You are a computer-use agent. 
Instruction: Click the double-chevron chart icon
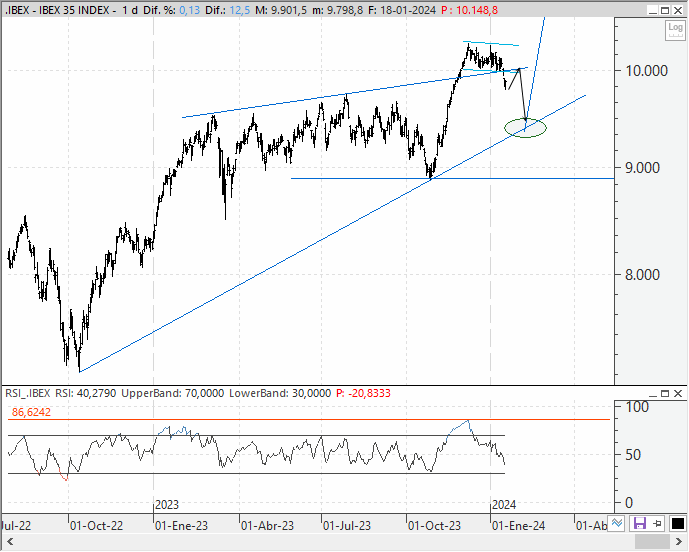point(617,523)
